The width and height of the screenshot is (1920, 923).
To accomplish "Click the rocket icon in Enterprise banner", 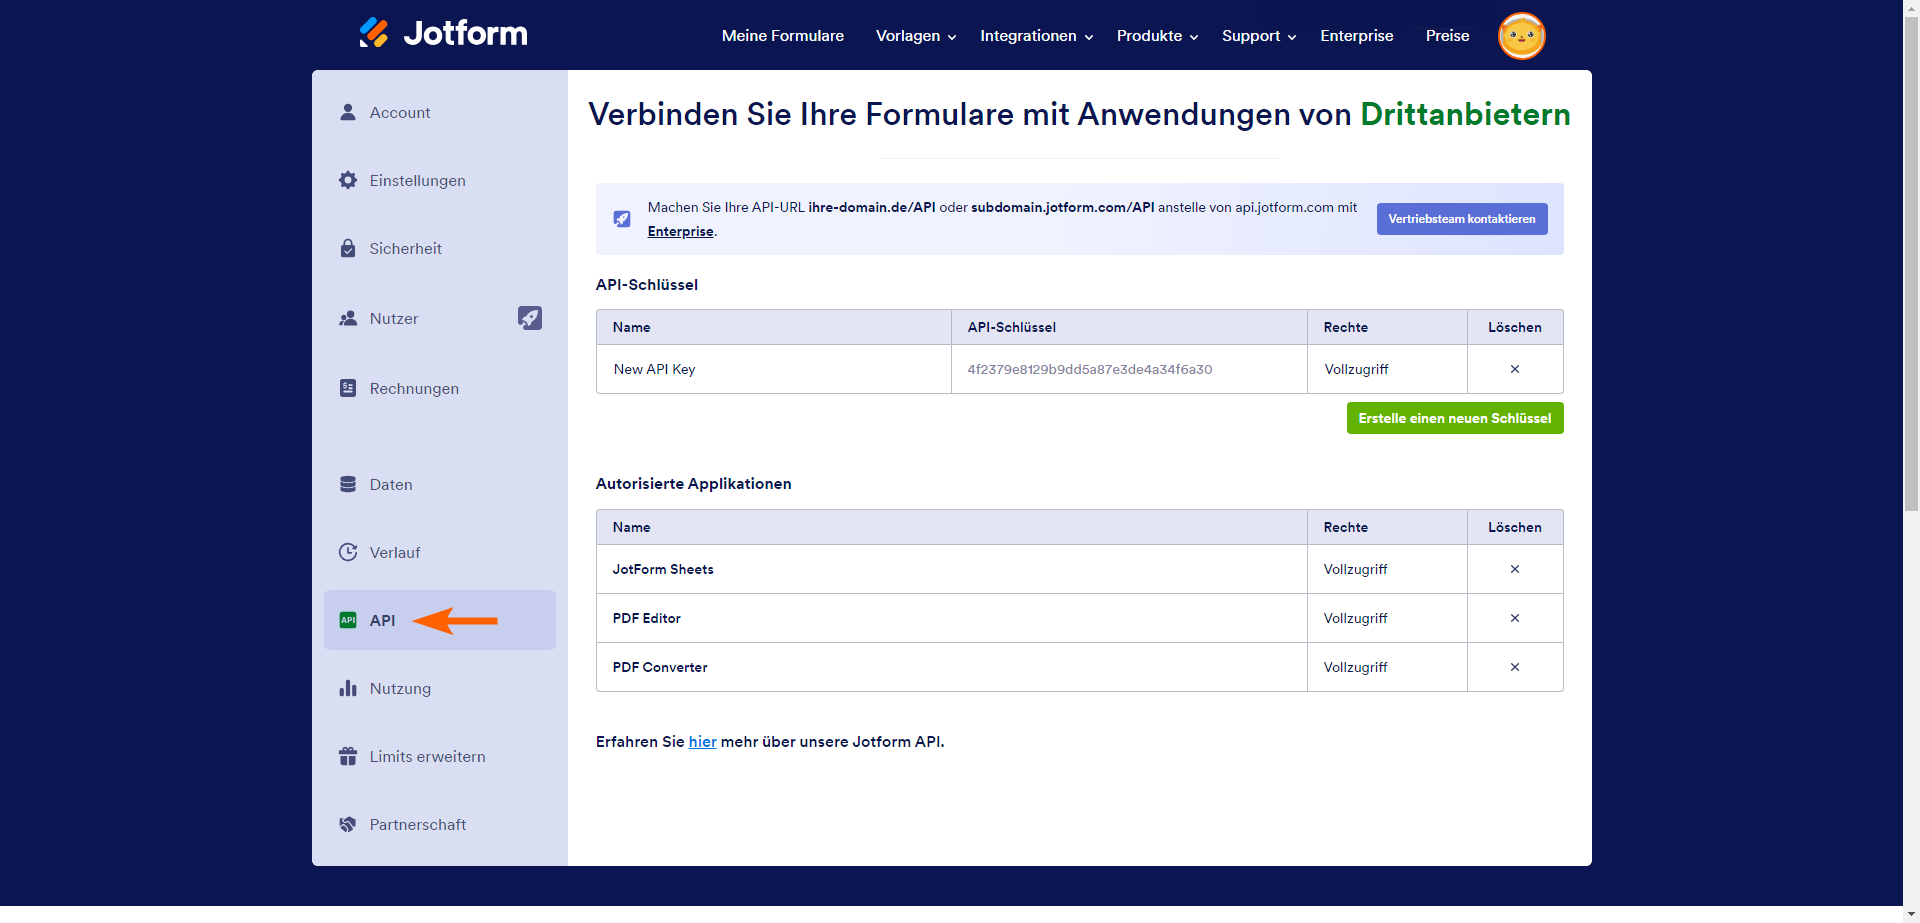I will [x=622, y=219].
